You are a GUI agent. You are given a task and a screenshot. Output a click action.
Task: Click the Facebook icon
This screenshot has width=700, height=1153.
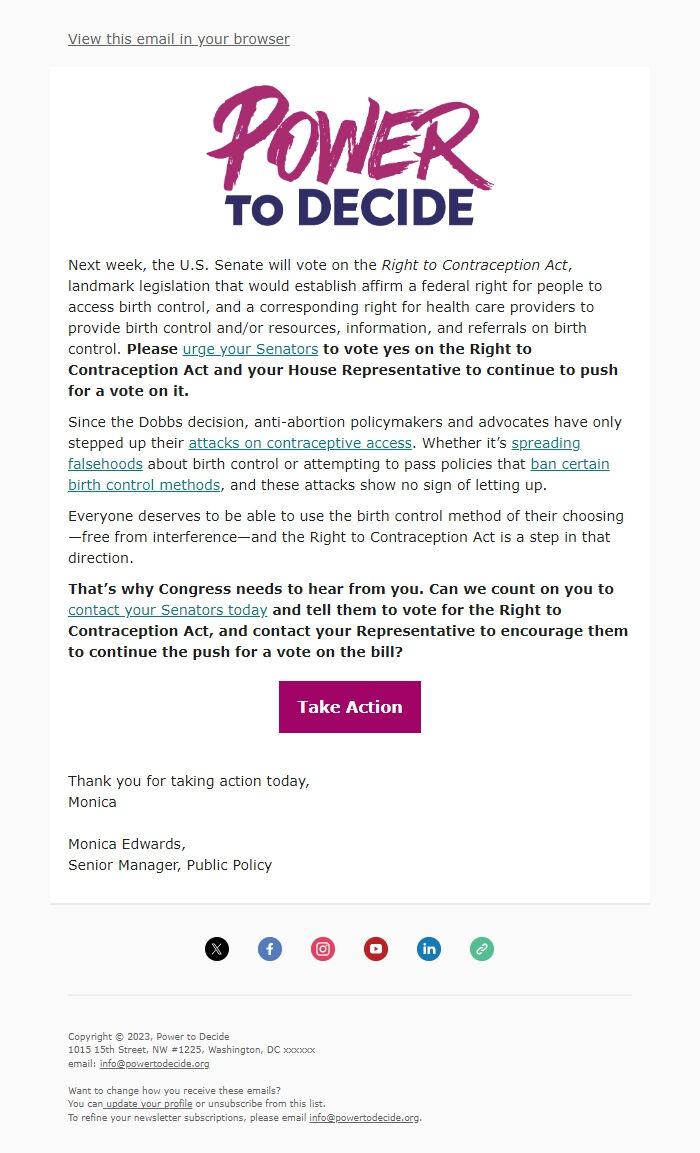tap(270, 949)
